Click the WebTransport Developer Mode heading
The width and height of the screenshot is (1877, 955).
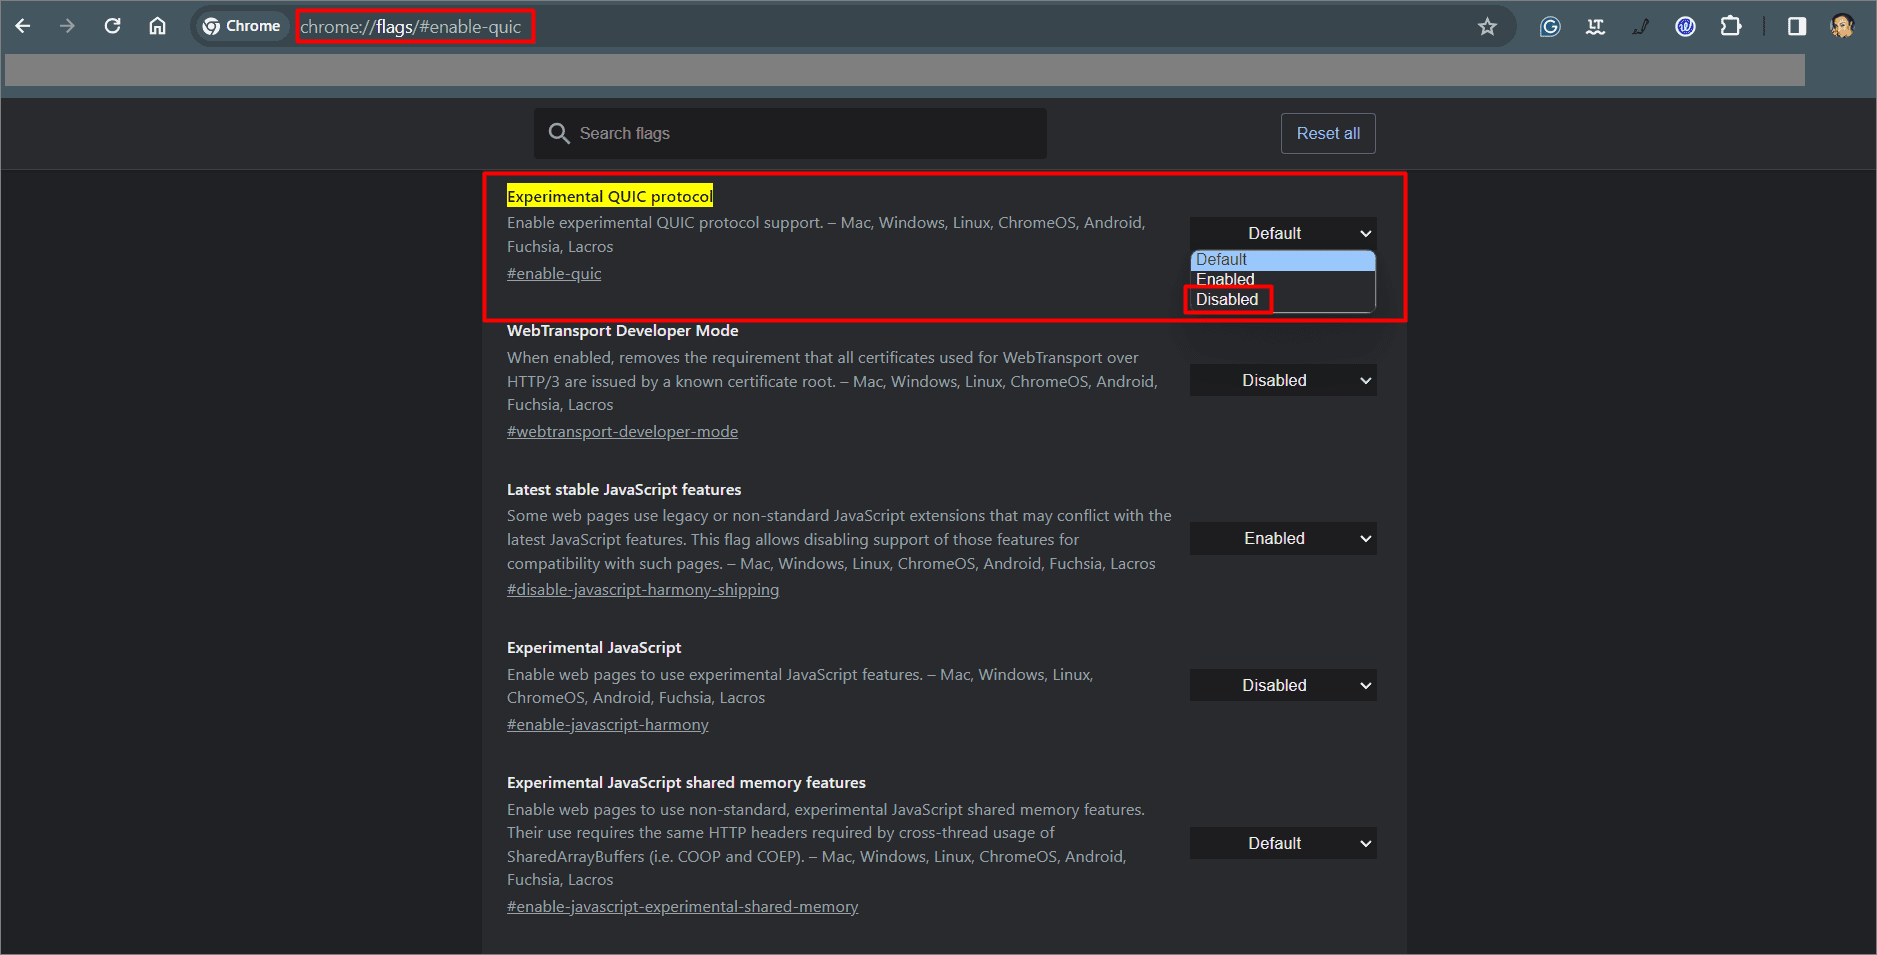click(623, 331)
